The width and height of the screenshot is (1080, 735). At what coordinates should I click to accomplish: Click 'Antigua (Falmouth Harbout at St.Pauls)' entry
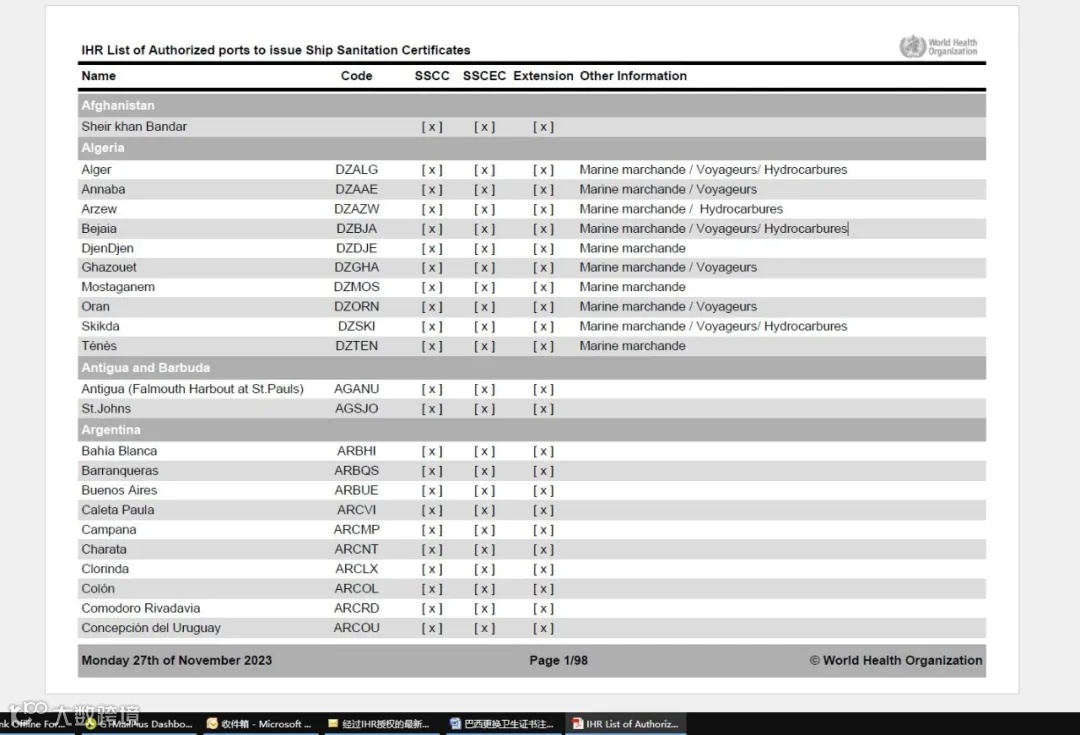point(192,389)
